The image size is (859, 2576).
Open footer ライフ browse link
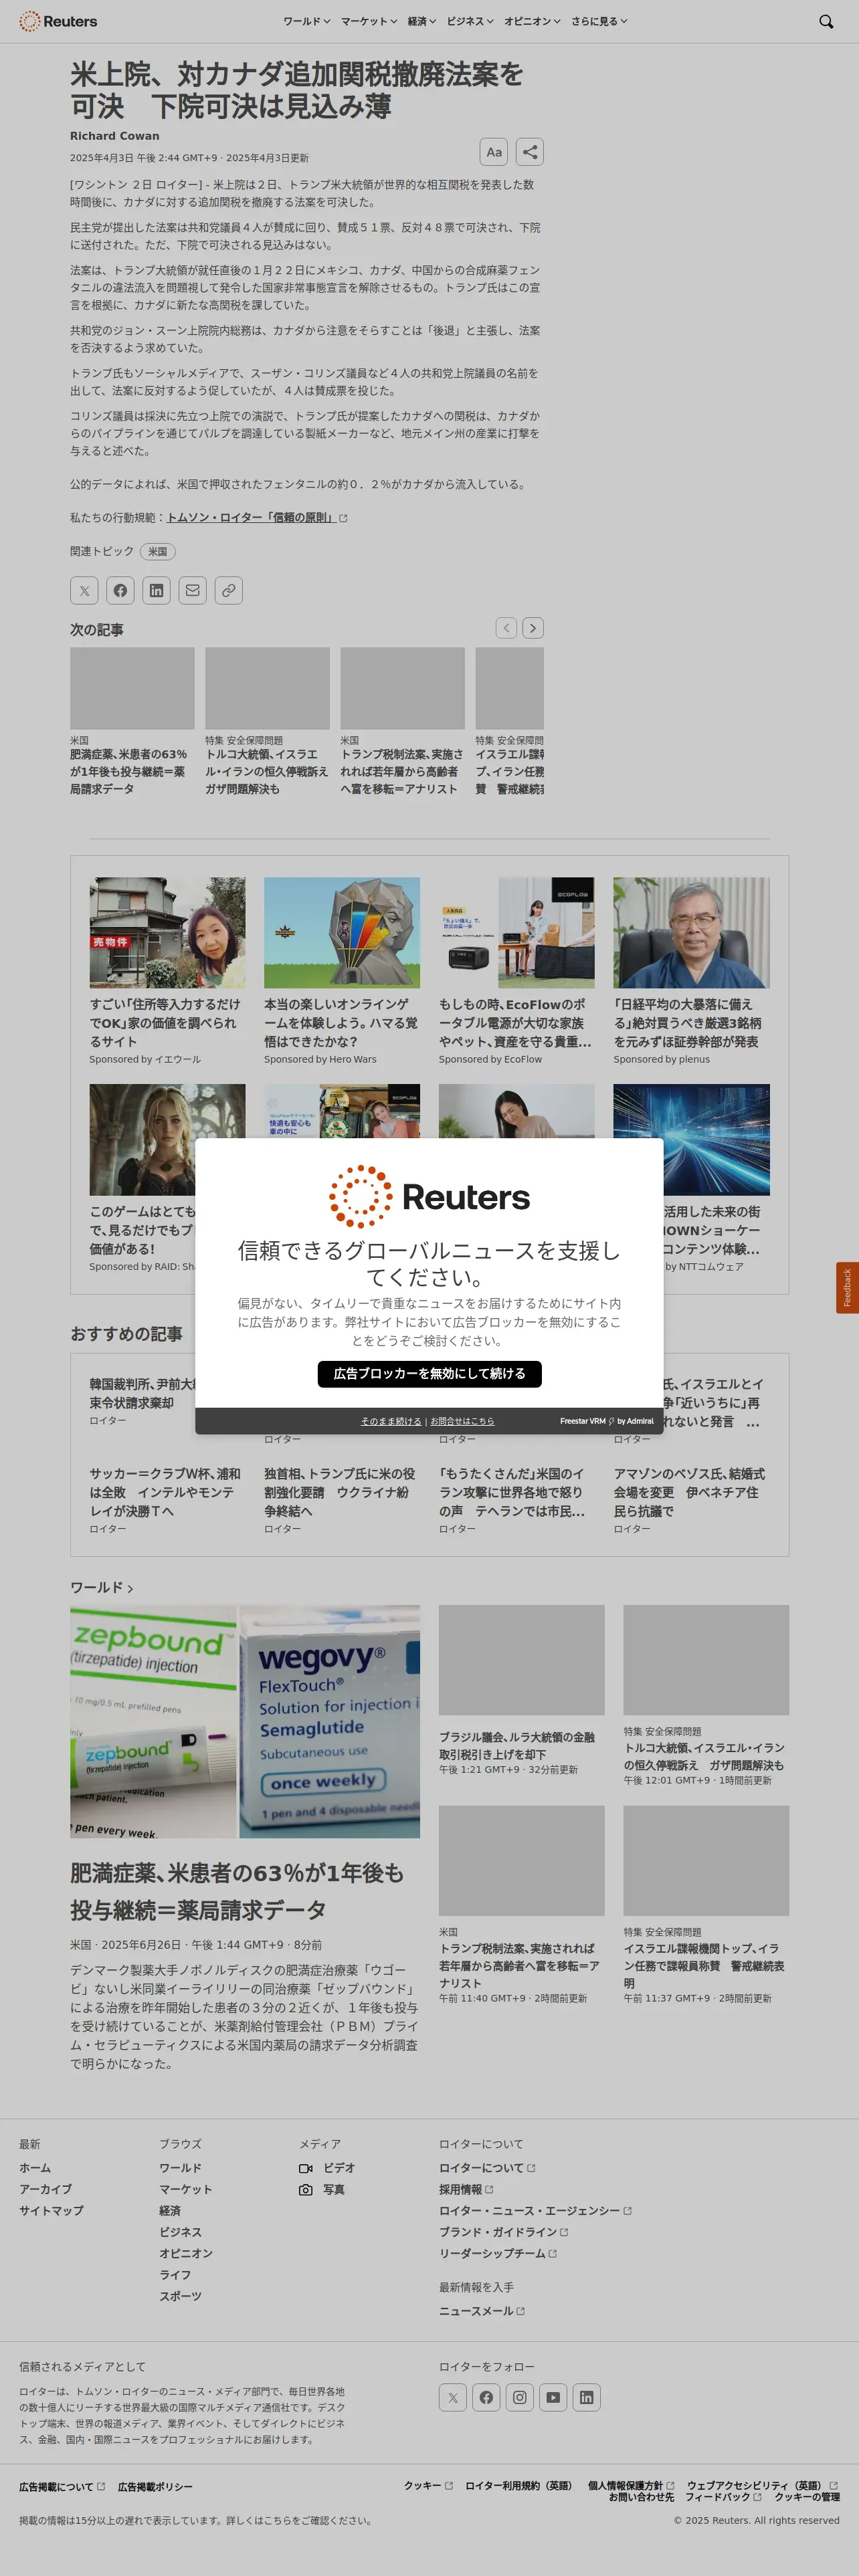[175, 2275]
